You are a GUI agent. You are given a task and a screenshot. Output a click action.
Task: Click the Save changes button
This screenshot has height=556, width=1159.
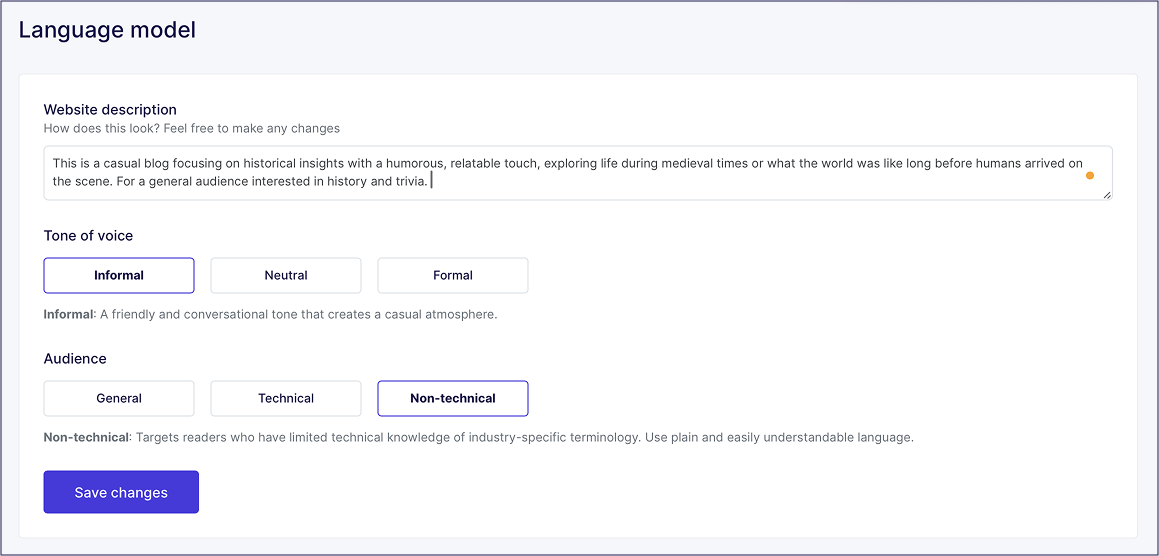tap(121, 492)
